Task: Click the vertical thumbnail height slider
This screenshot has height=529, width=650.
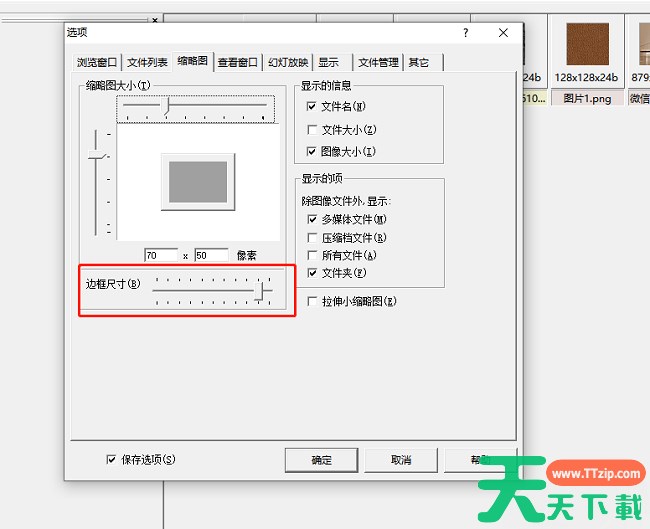Action: point(99,182)
